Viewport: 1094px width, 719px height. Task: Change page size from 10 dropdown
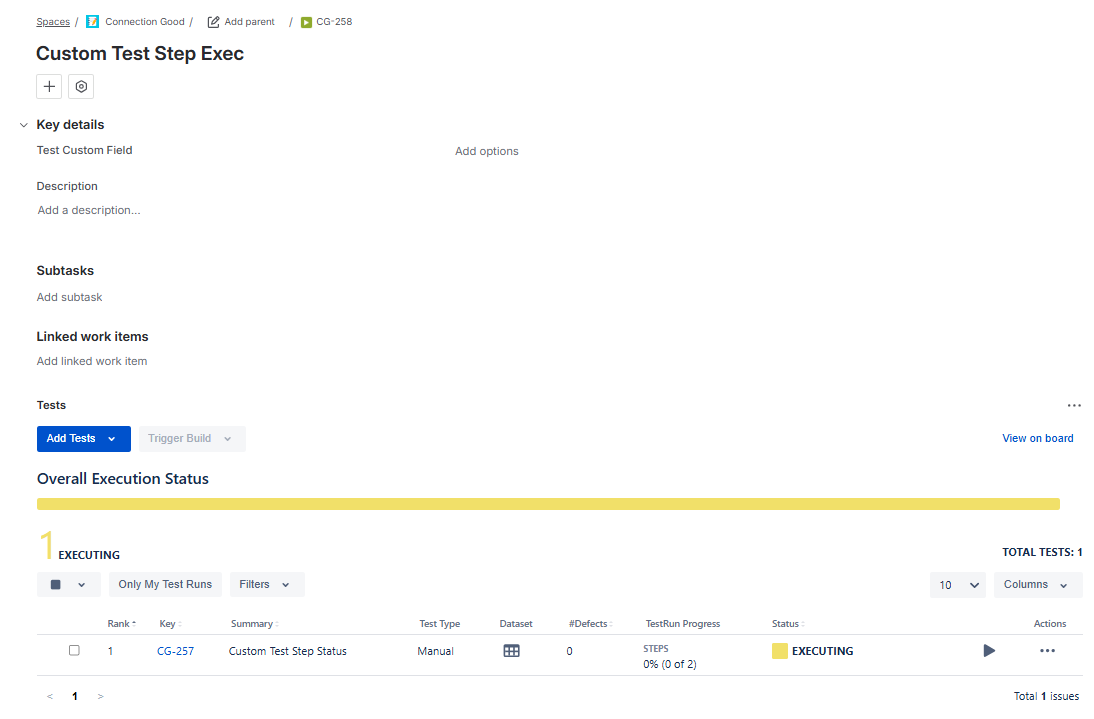click(x=957, y=585)
